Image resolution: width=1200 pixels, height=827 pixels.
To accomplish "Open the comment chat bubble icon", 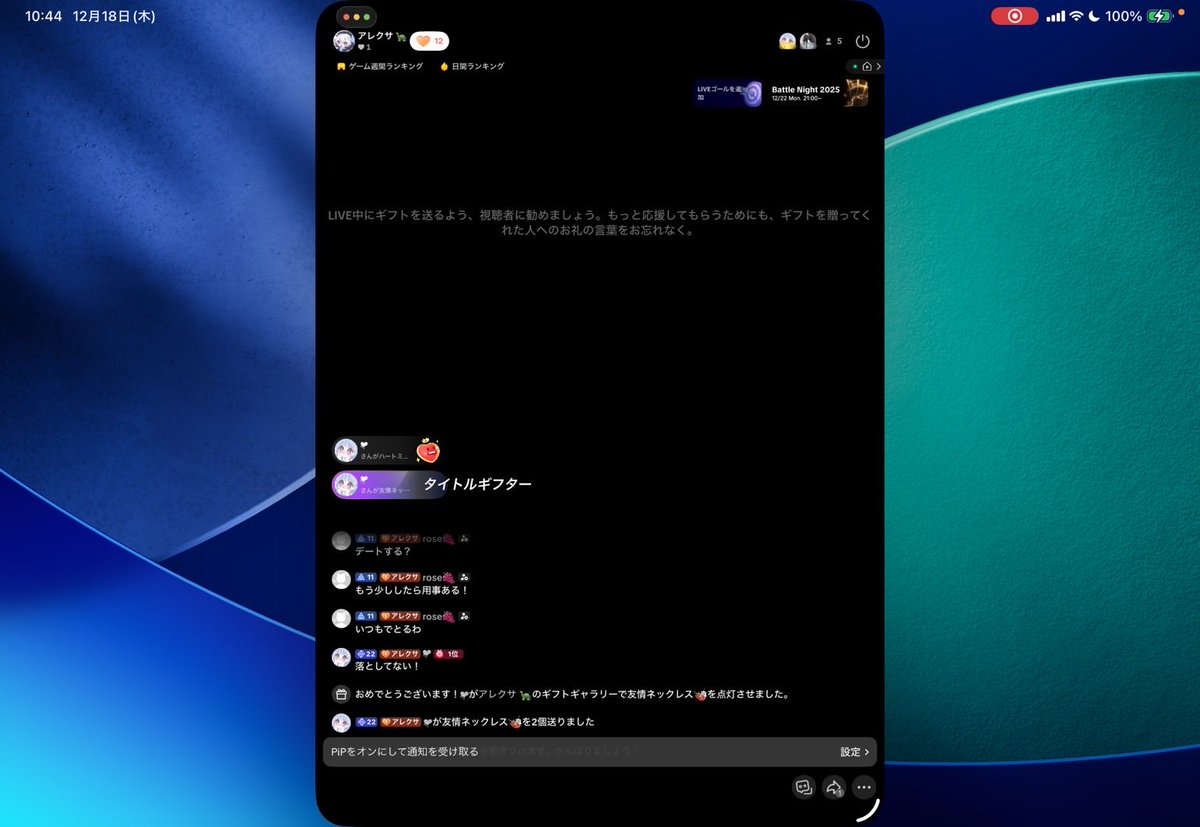I will (803, 787).
